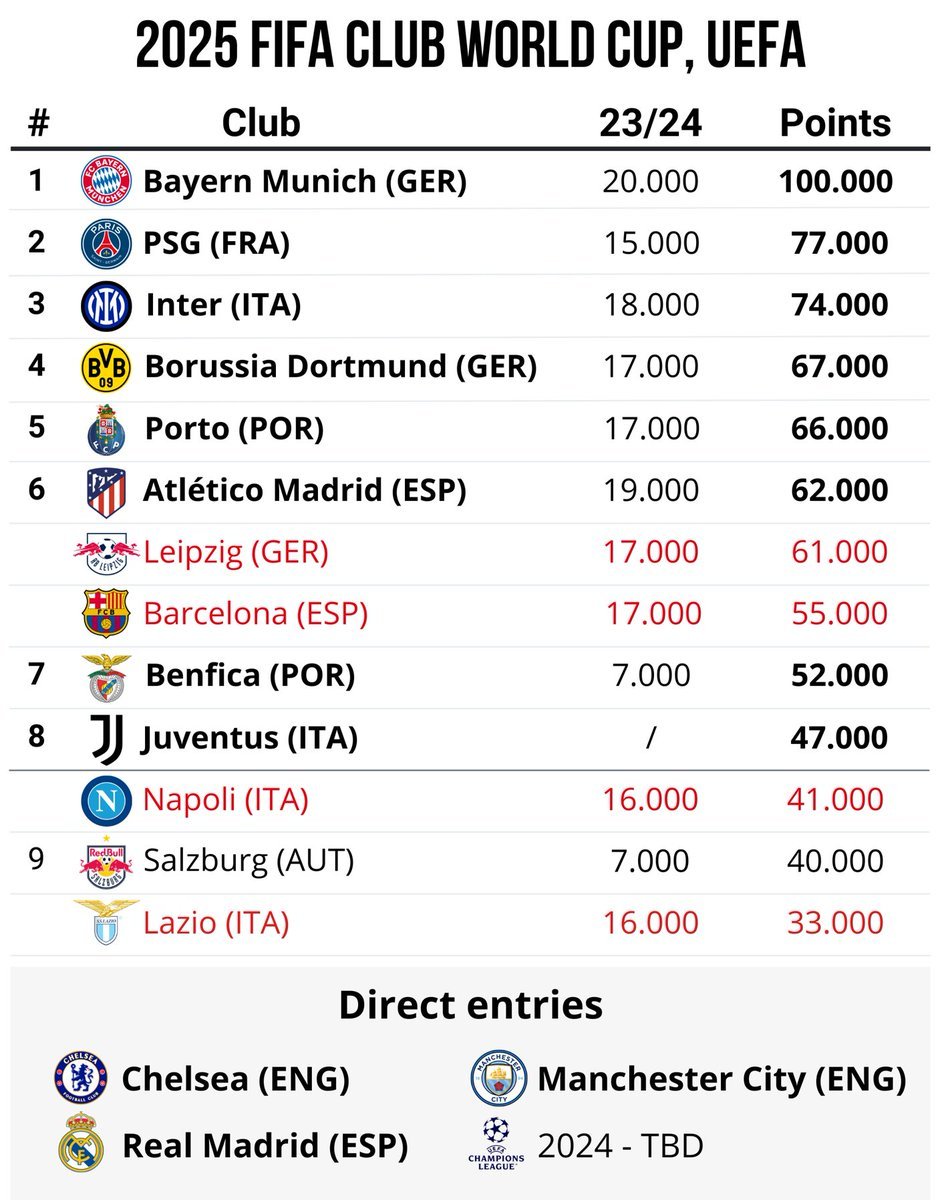Click the Juventus J logo
This screenshot has width=940, height=1200.
(x=106, y=738)
